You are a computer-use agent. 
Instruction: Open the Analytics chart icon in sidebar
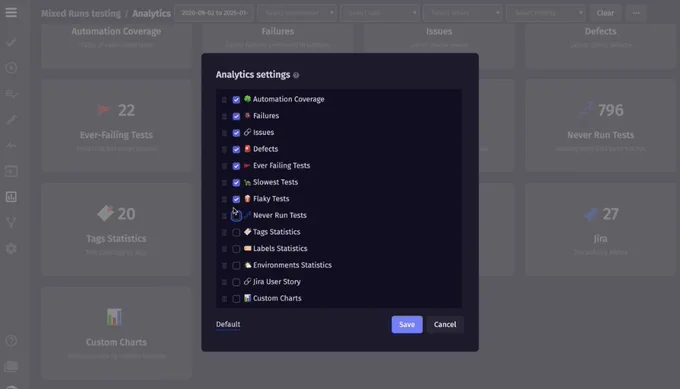(x=11, y=197)
